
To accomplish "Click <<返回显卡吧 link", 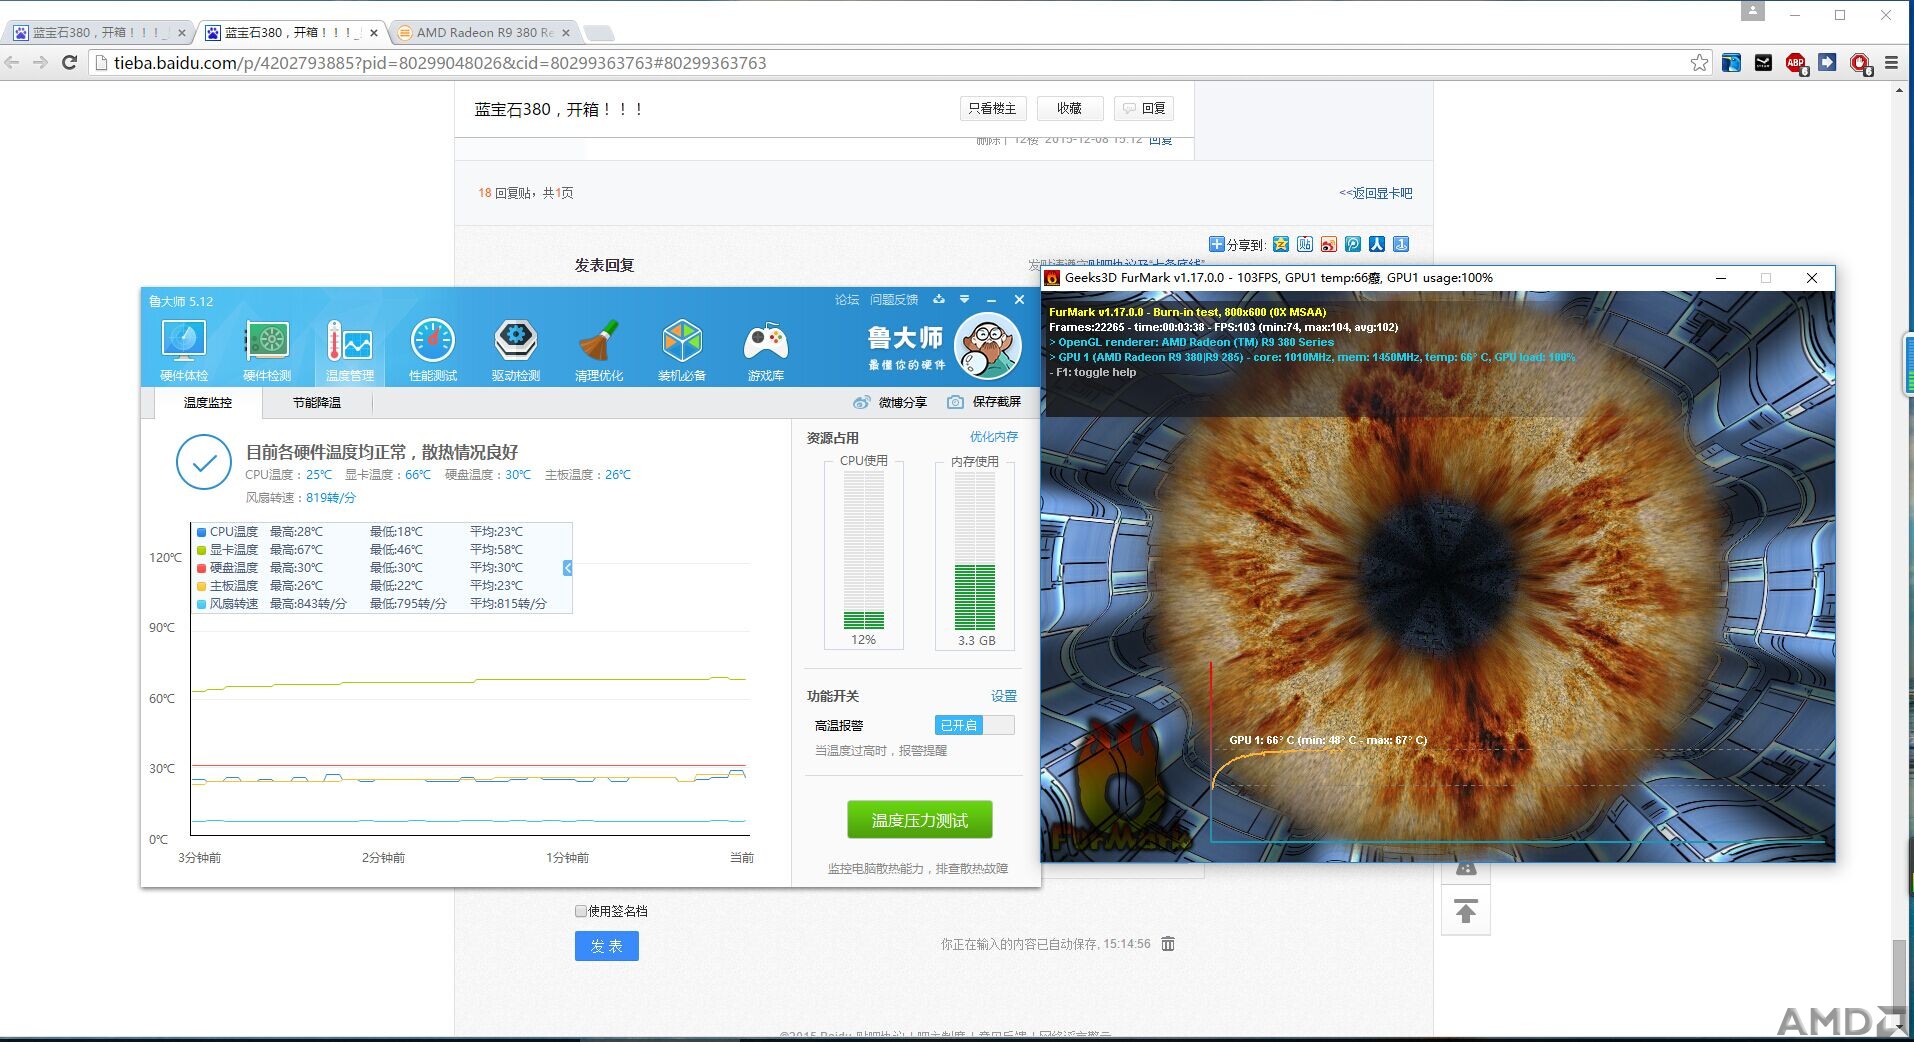I will [1376, 193].
